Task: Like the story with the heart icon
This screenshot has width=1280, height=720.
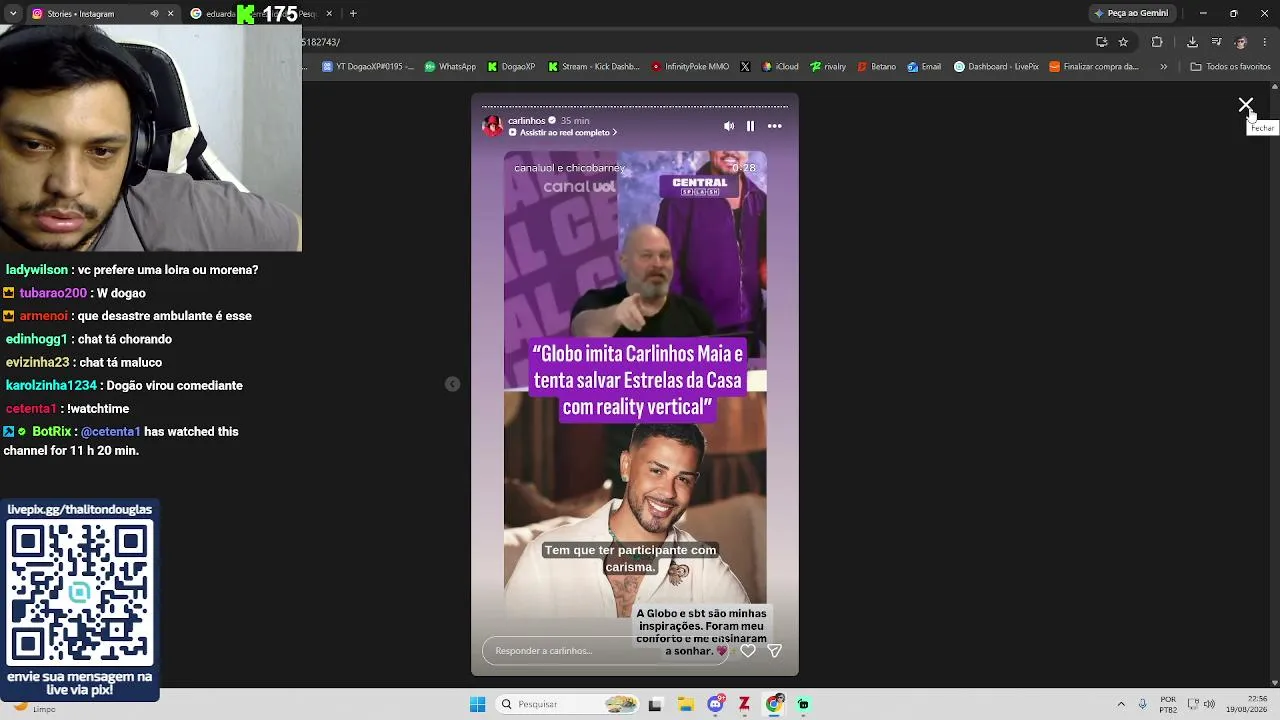Action: (748, 650)
